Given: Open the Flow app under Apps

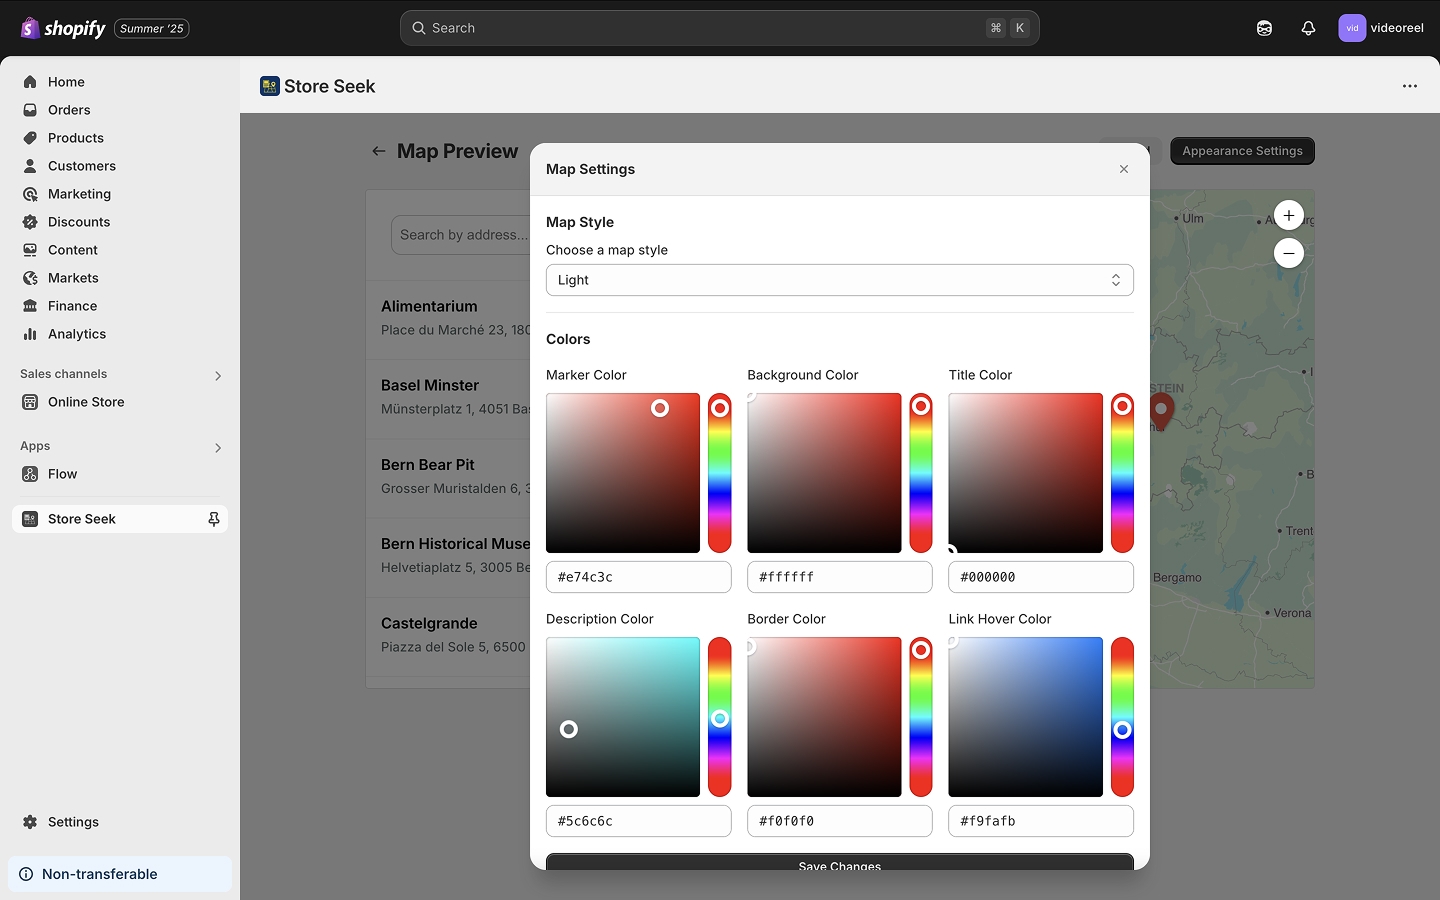Looking at the screenshot, I should (62, 474).
